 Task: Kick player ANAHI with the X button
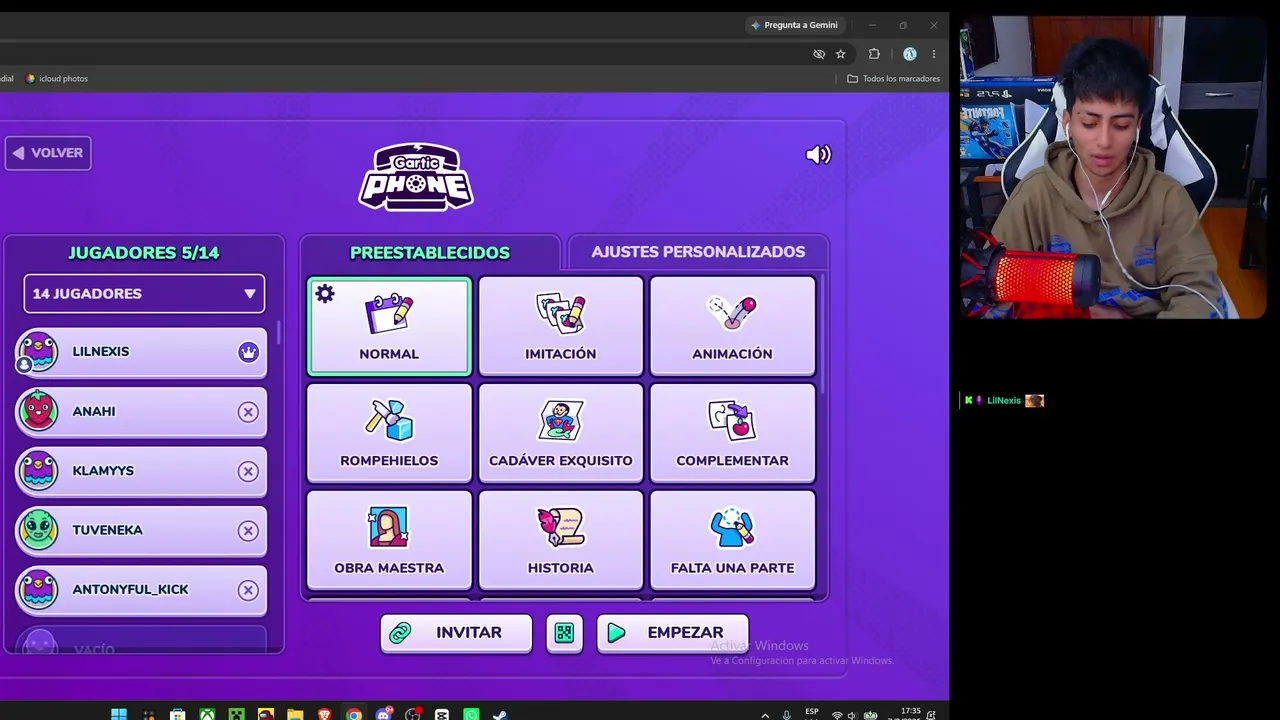click(248, 412)
